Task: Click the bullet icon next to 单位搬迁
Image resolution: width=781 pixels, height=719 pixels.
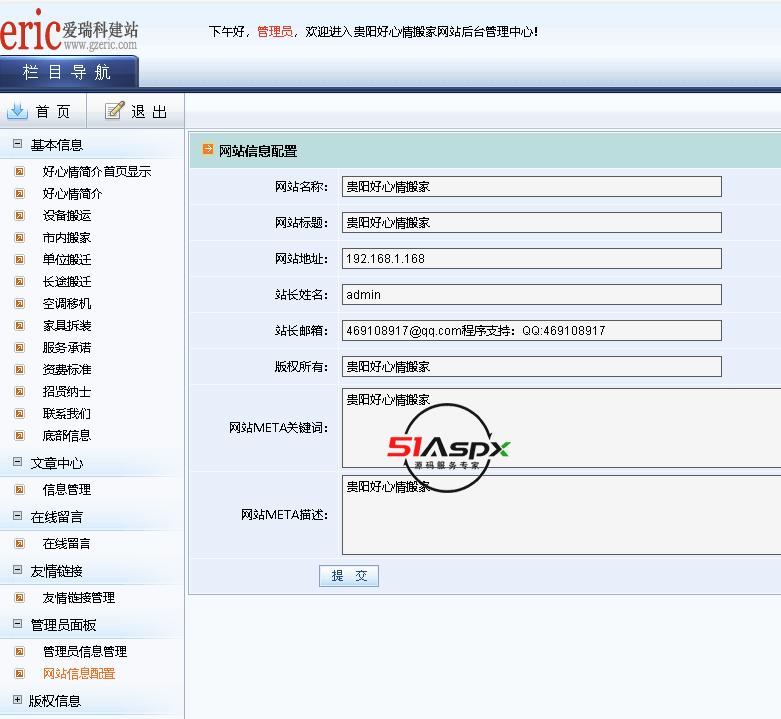Action: point(19,259)
